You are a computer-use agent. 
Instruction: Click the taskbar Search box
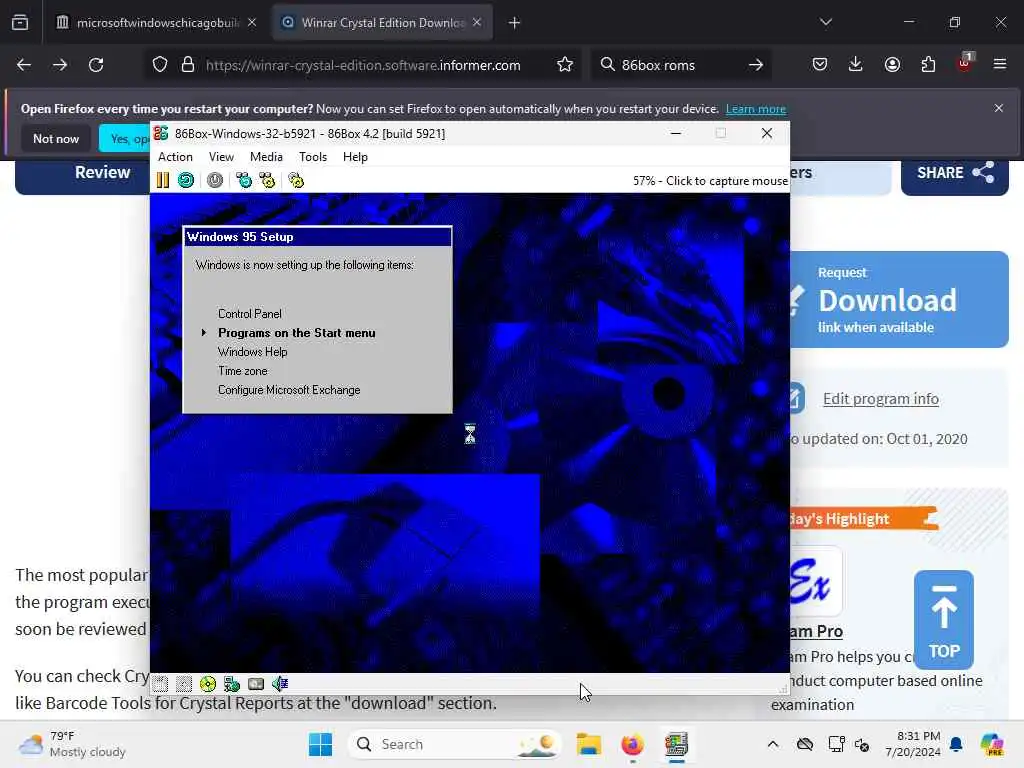coord(455,744)
